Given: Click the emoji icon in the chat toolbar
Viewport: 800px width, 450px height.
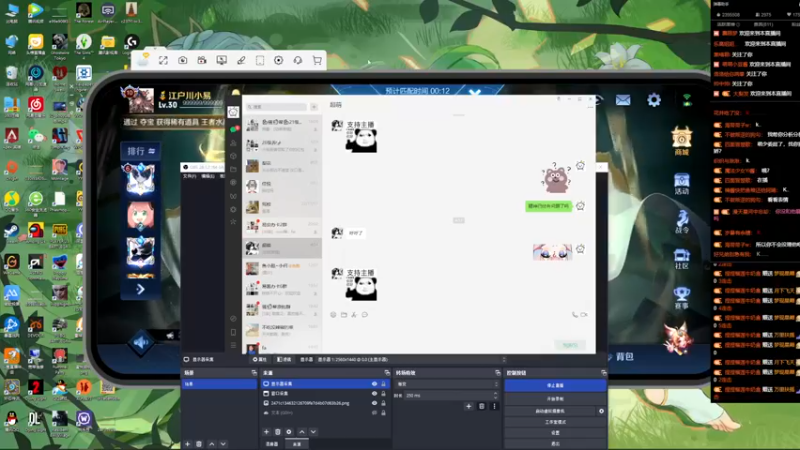Looking at the screenshot, I should click(333, 315).
